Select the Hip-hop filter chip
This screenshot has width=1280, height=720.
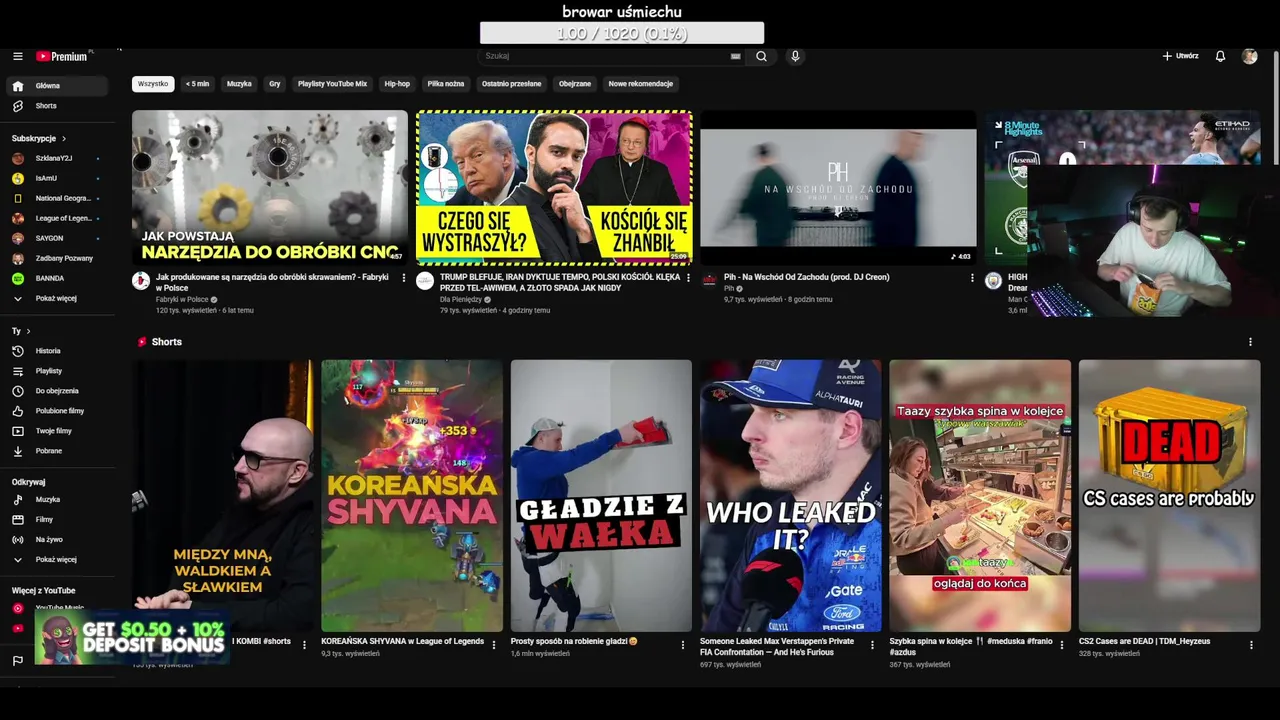pyautogui.click(x=397, y=84)
